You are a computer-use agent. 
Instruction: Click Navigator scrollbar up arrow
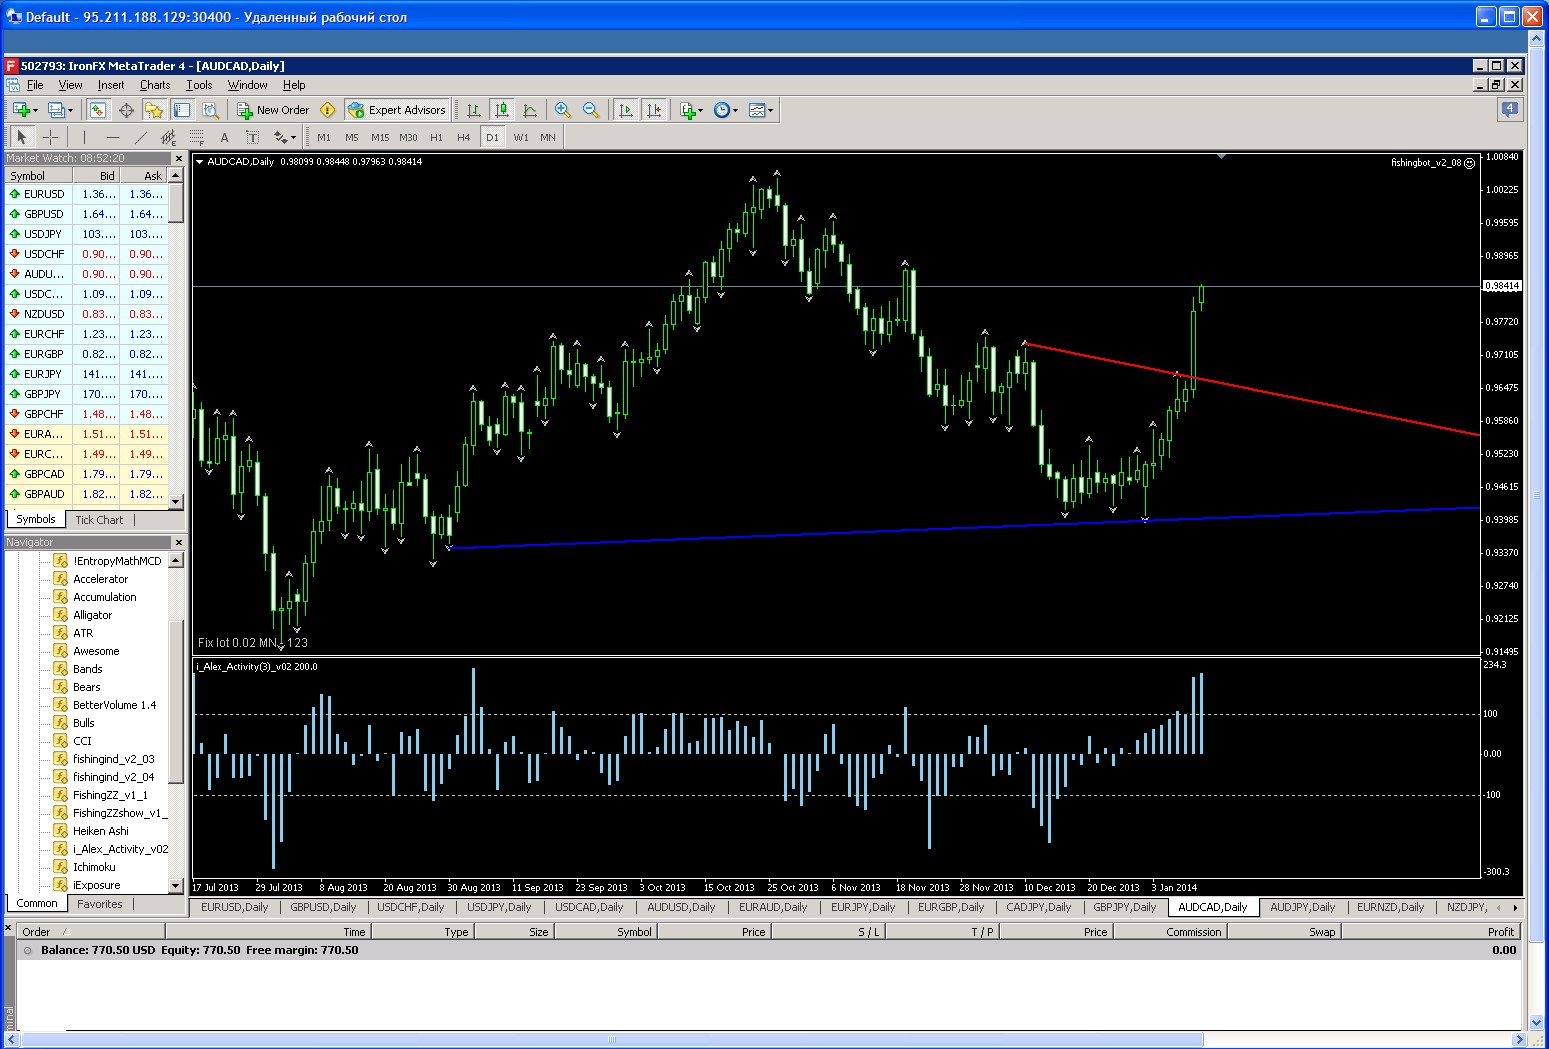coord(176,560)
